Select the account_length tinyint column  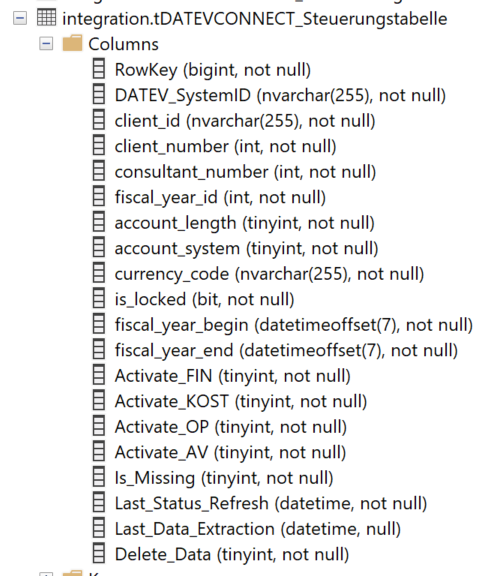tap(244, 223)
